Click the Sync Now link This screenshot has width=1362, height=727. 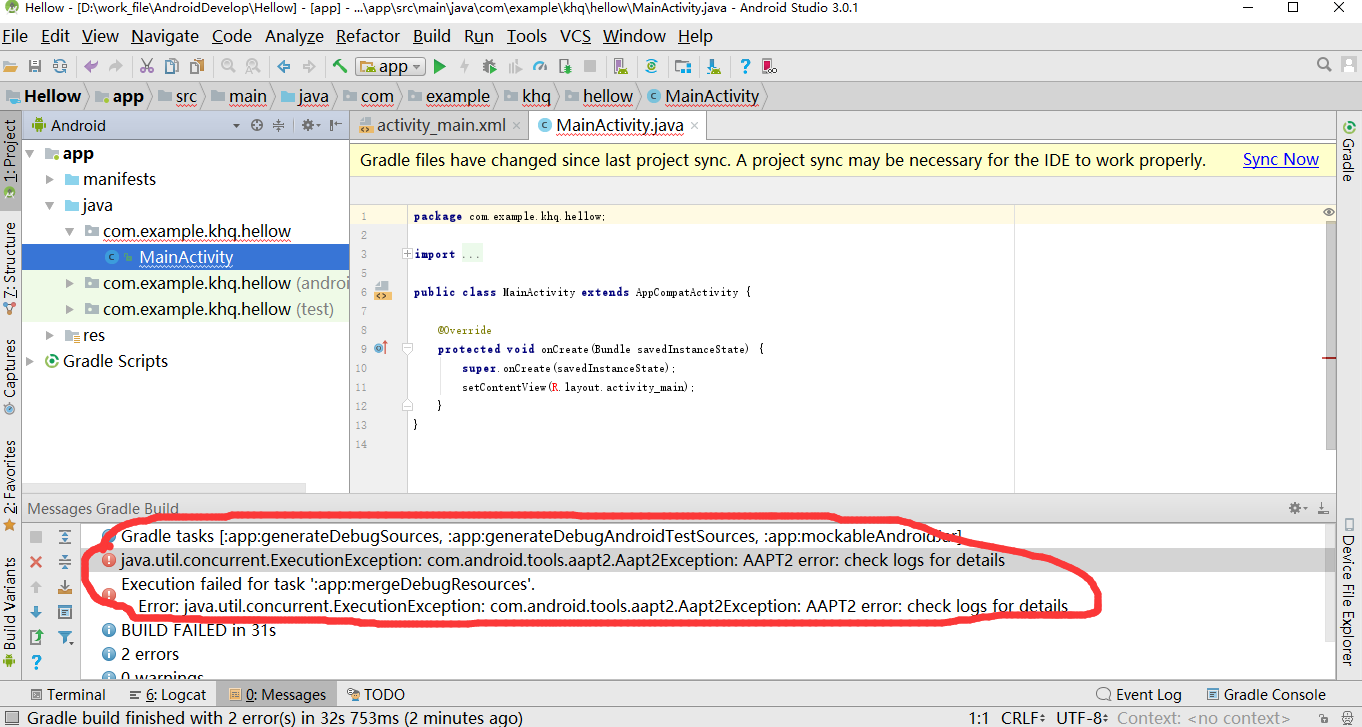click(1281, 160)
